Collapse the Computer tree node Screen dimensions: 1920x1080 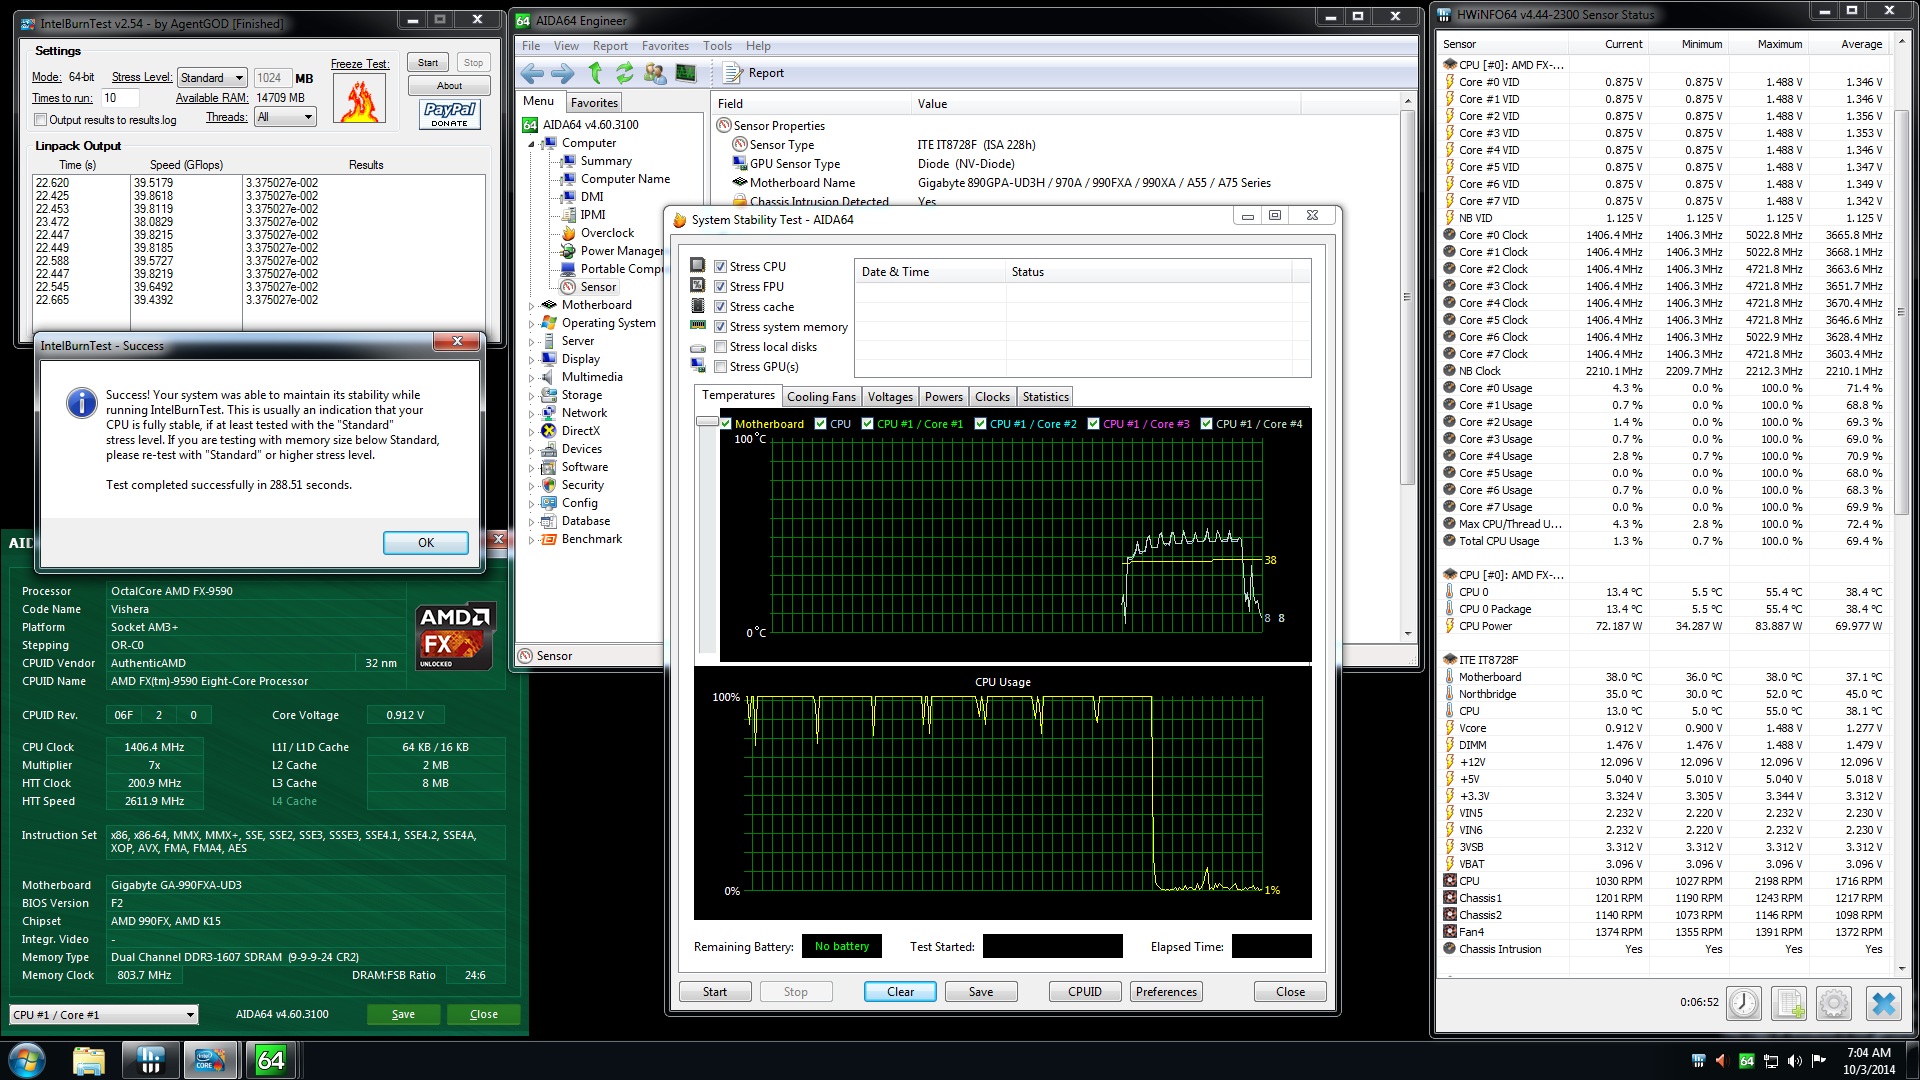(532, 144)
